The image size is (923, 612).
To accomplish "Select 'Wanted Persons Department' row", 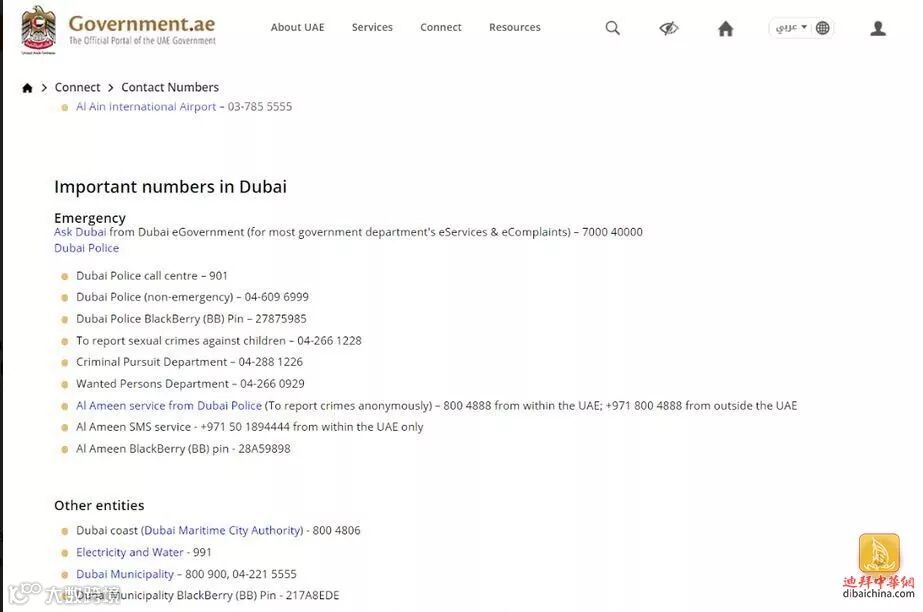I will [190, 384].
